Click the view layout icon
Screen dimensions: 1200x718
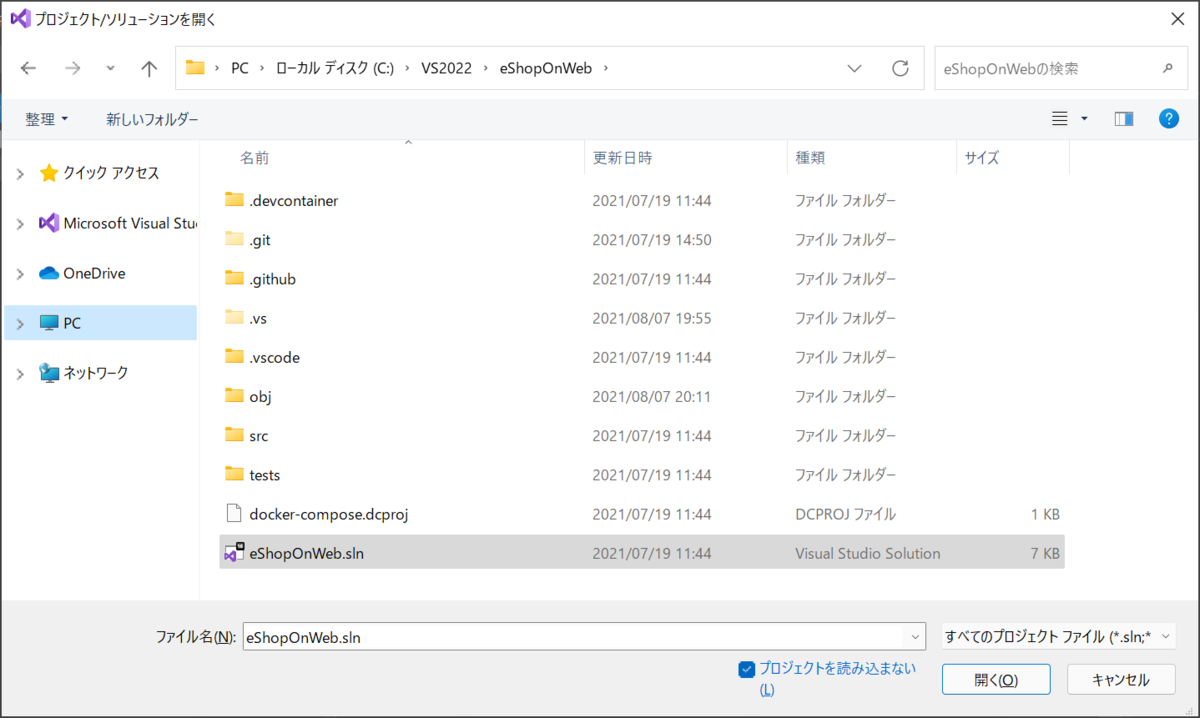coord(1059,118)
